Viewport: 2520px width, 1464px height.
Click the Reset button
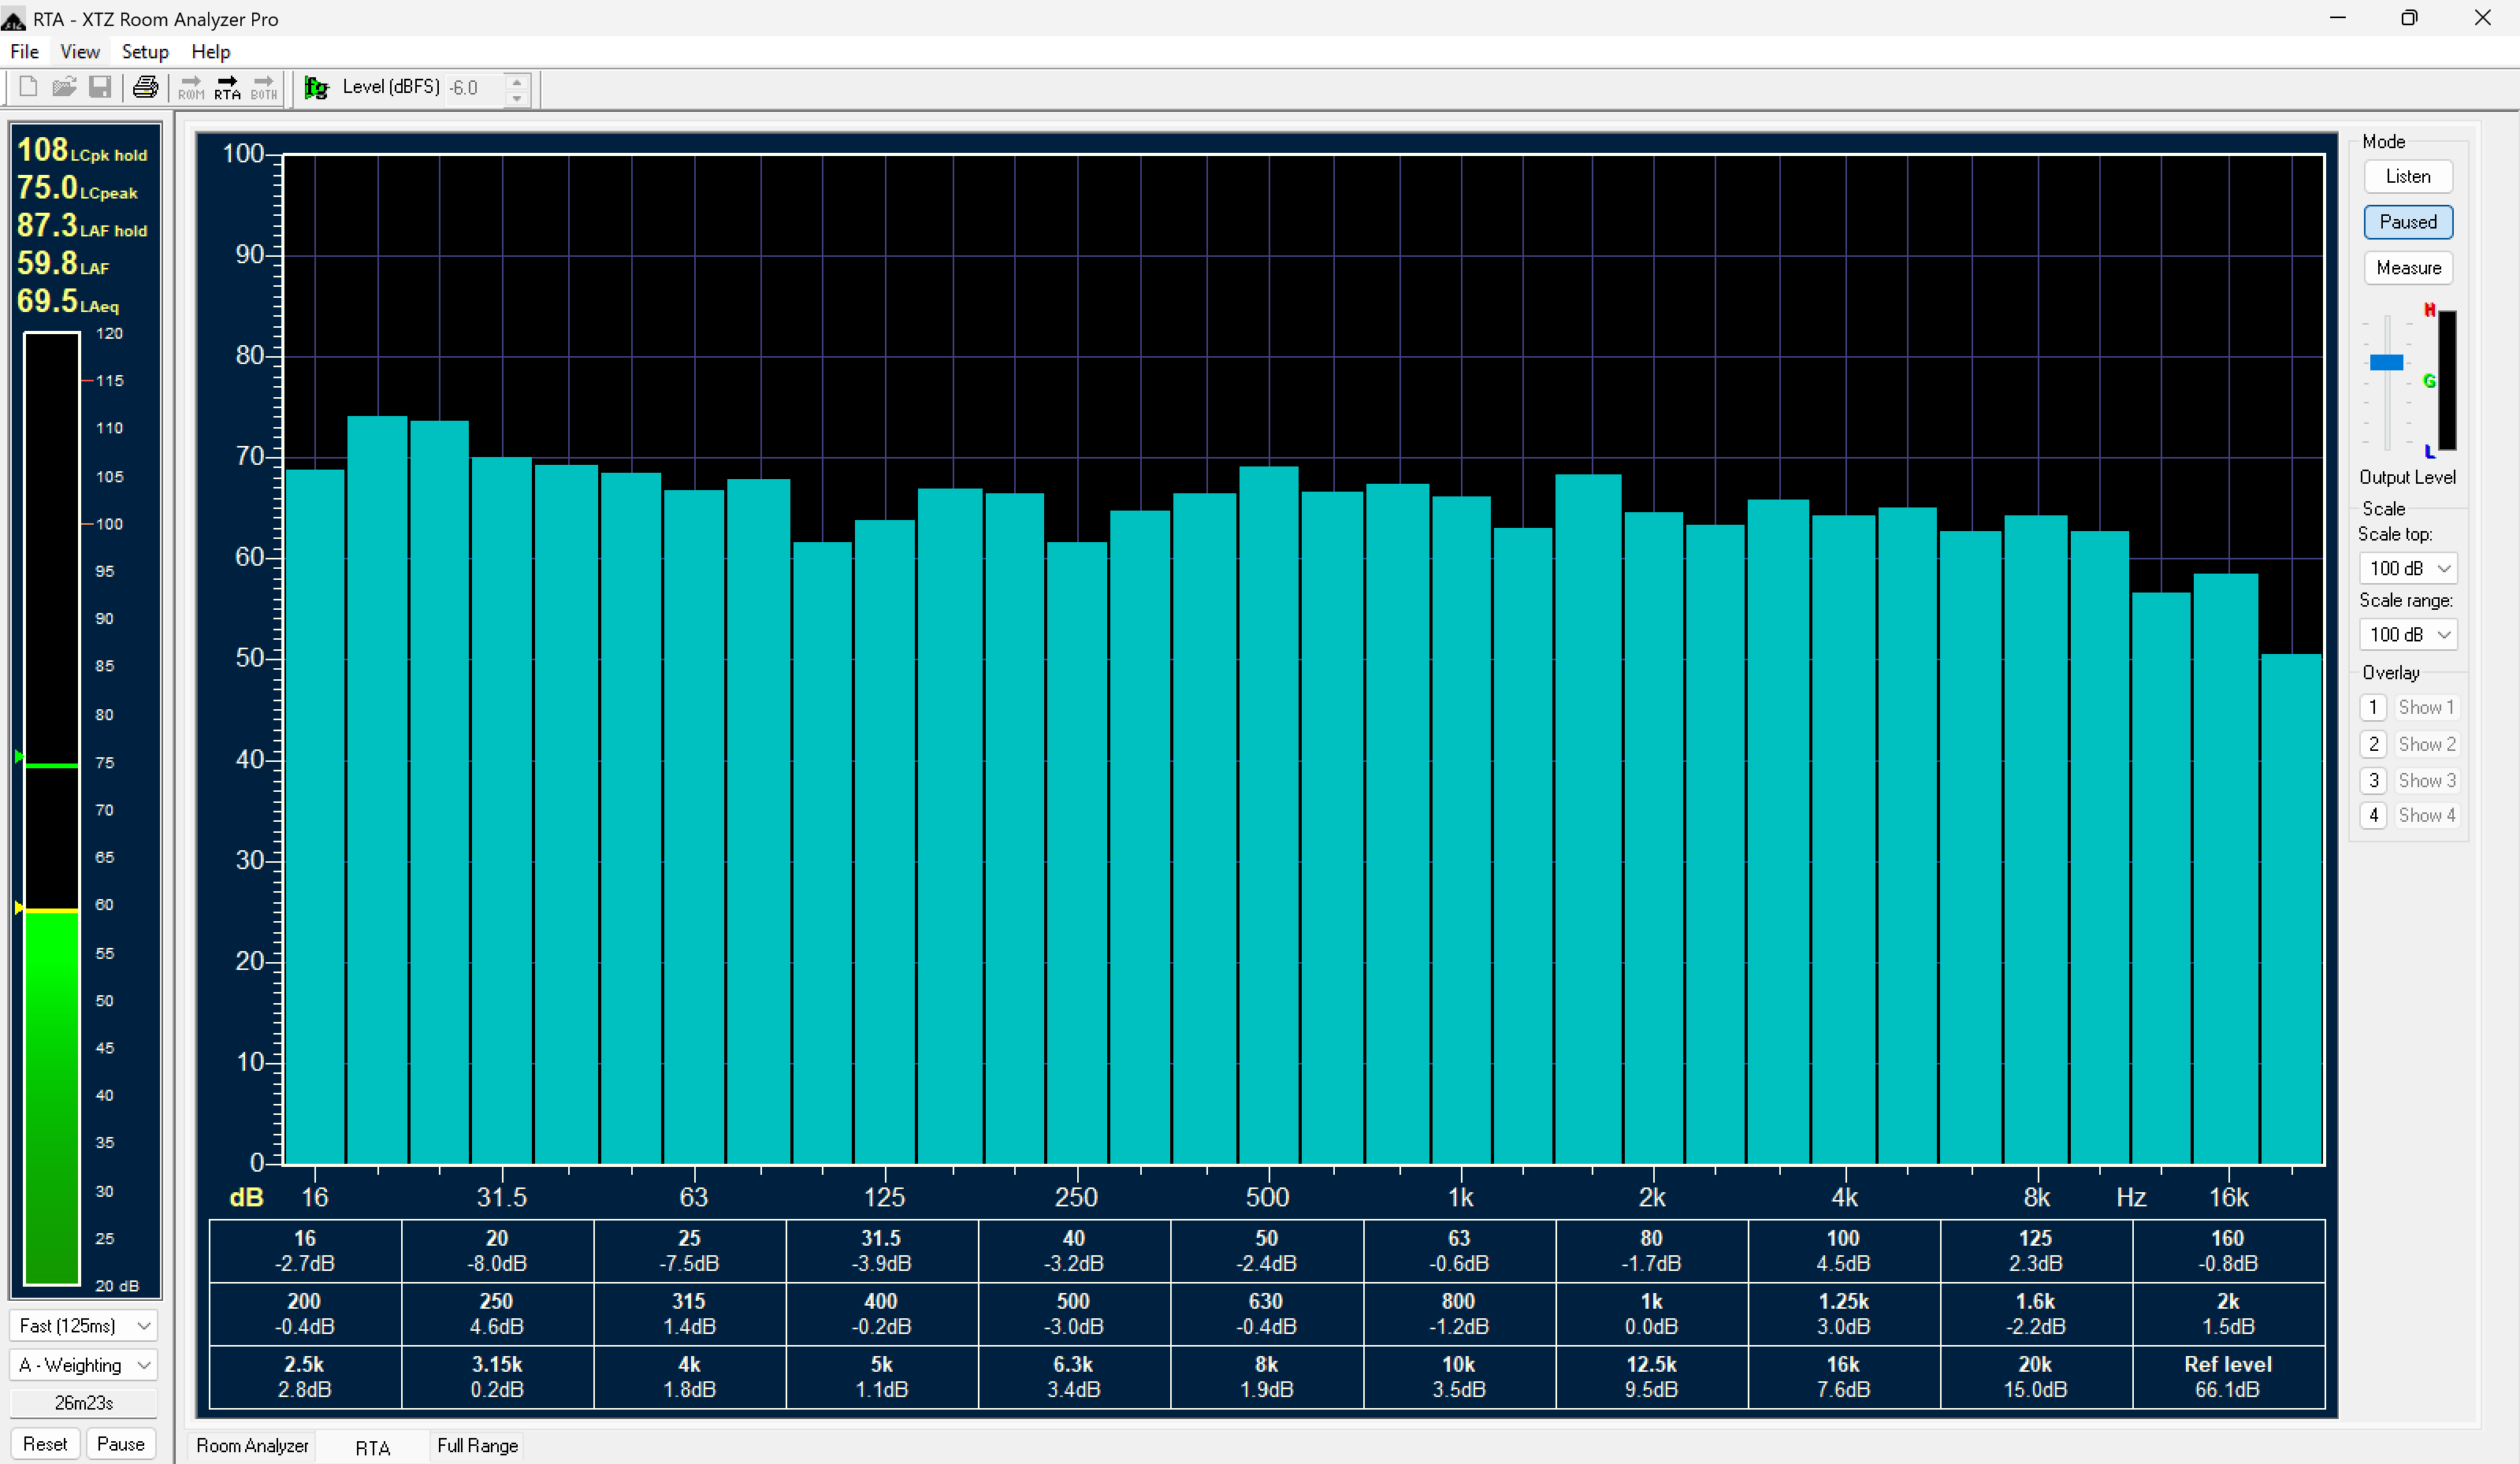pyautogui.click(x=45, y=1444)
